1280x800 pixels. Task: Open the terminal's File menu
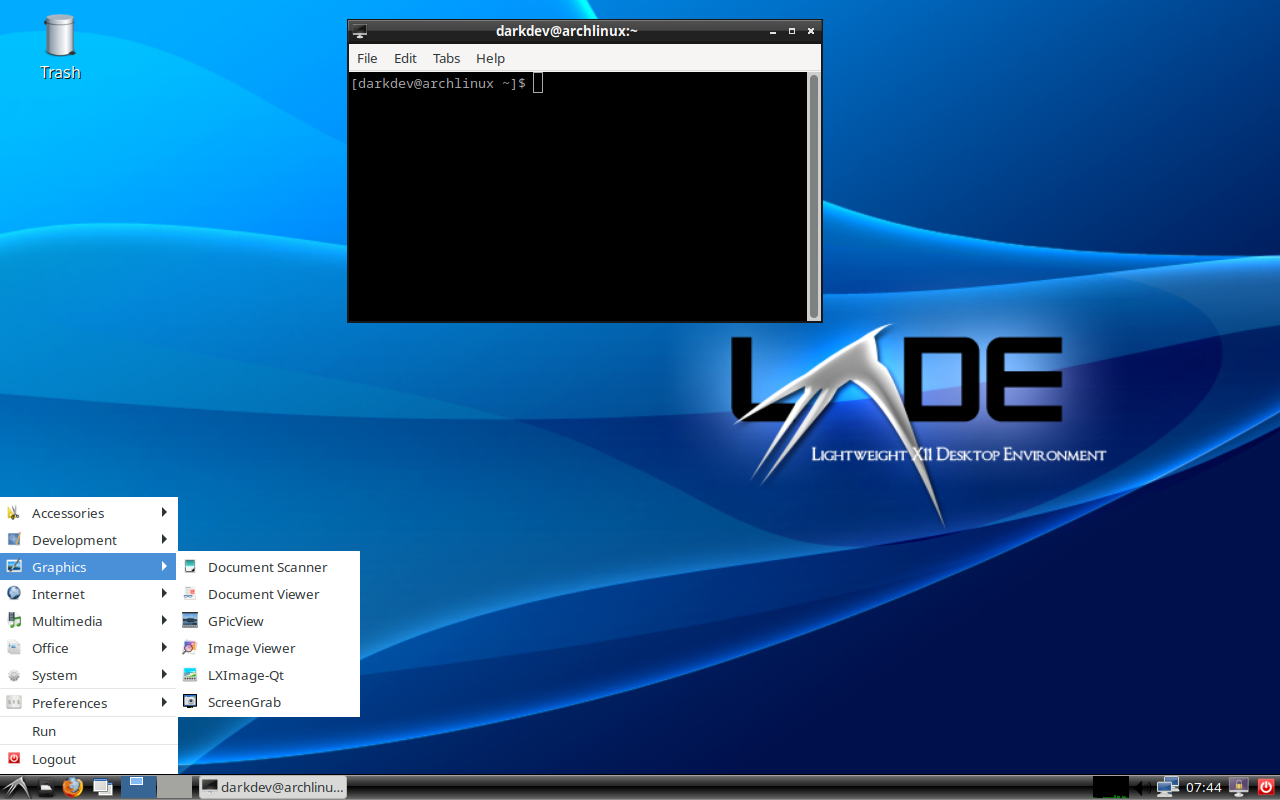click(x=367, y=58)
